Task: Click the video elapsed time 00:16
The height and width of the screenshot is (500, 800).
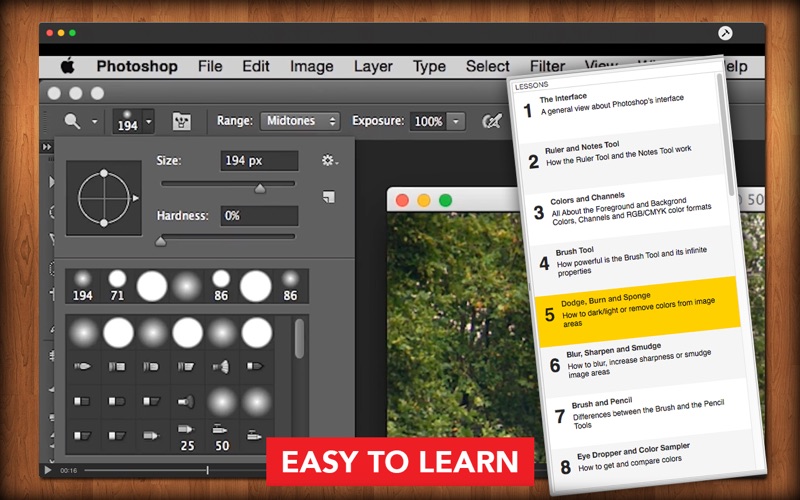Action: 69,470
